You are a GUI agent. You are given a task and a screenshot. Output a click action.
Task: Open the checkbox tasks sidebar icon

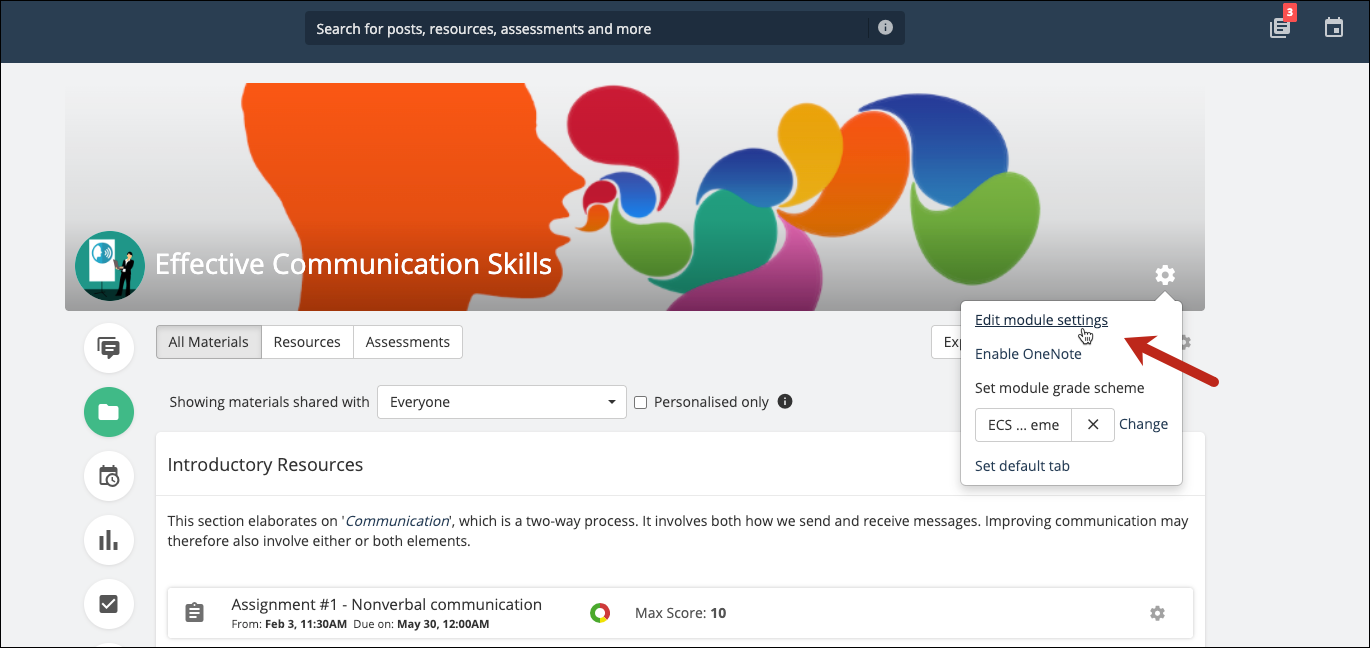109,604
